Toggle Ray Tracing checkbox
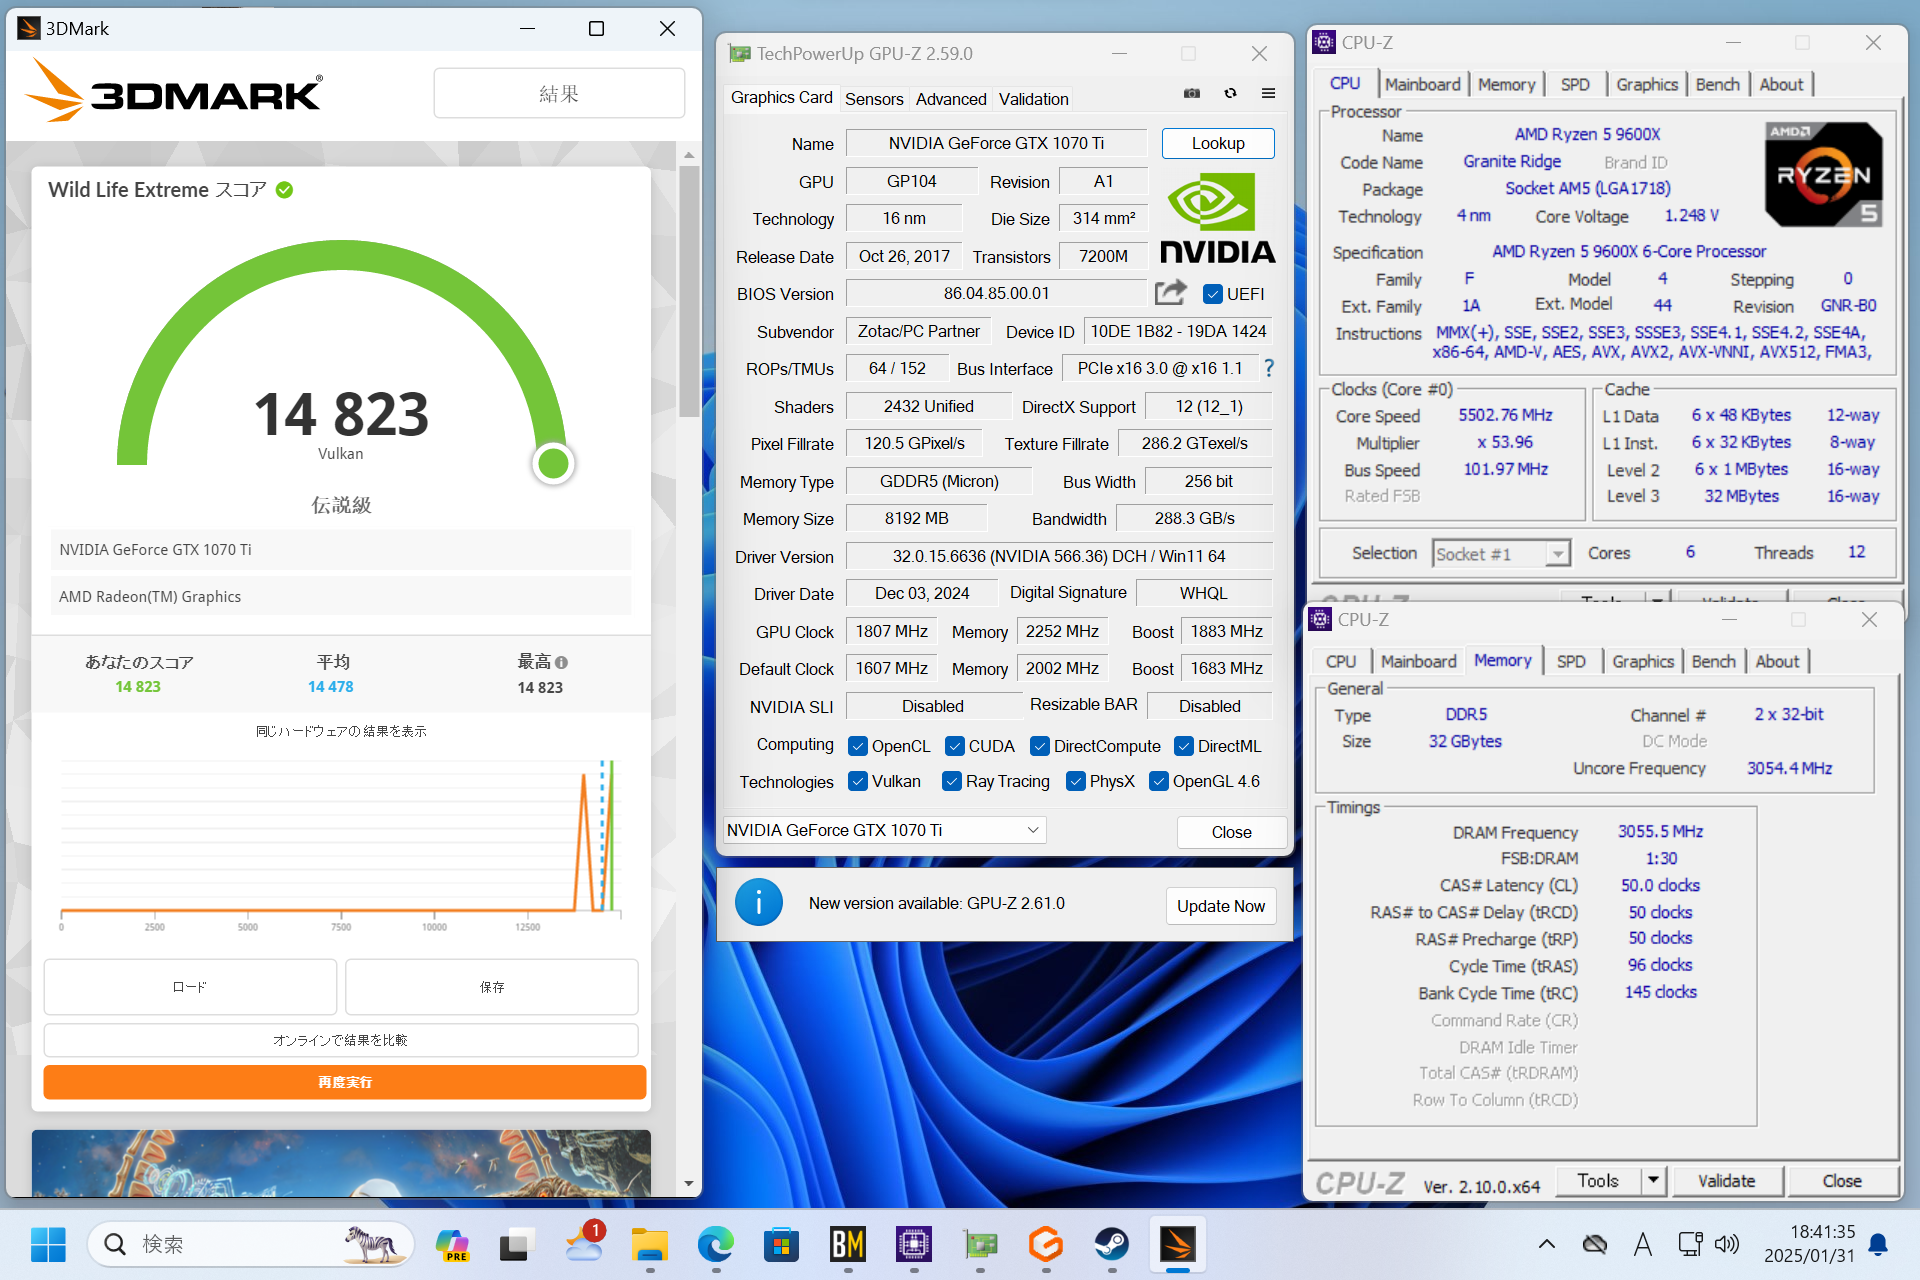The height and width of the screenshot is (1280, 1920). tap(952, 781)
